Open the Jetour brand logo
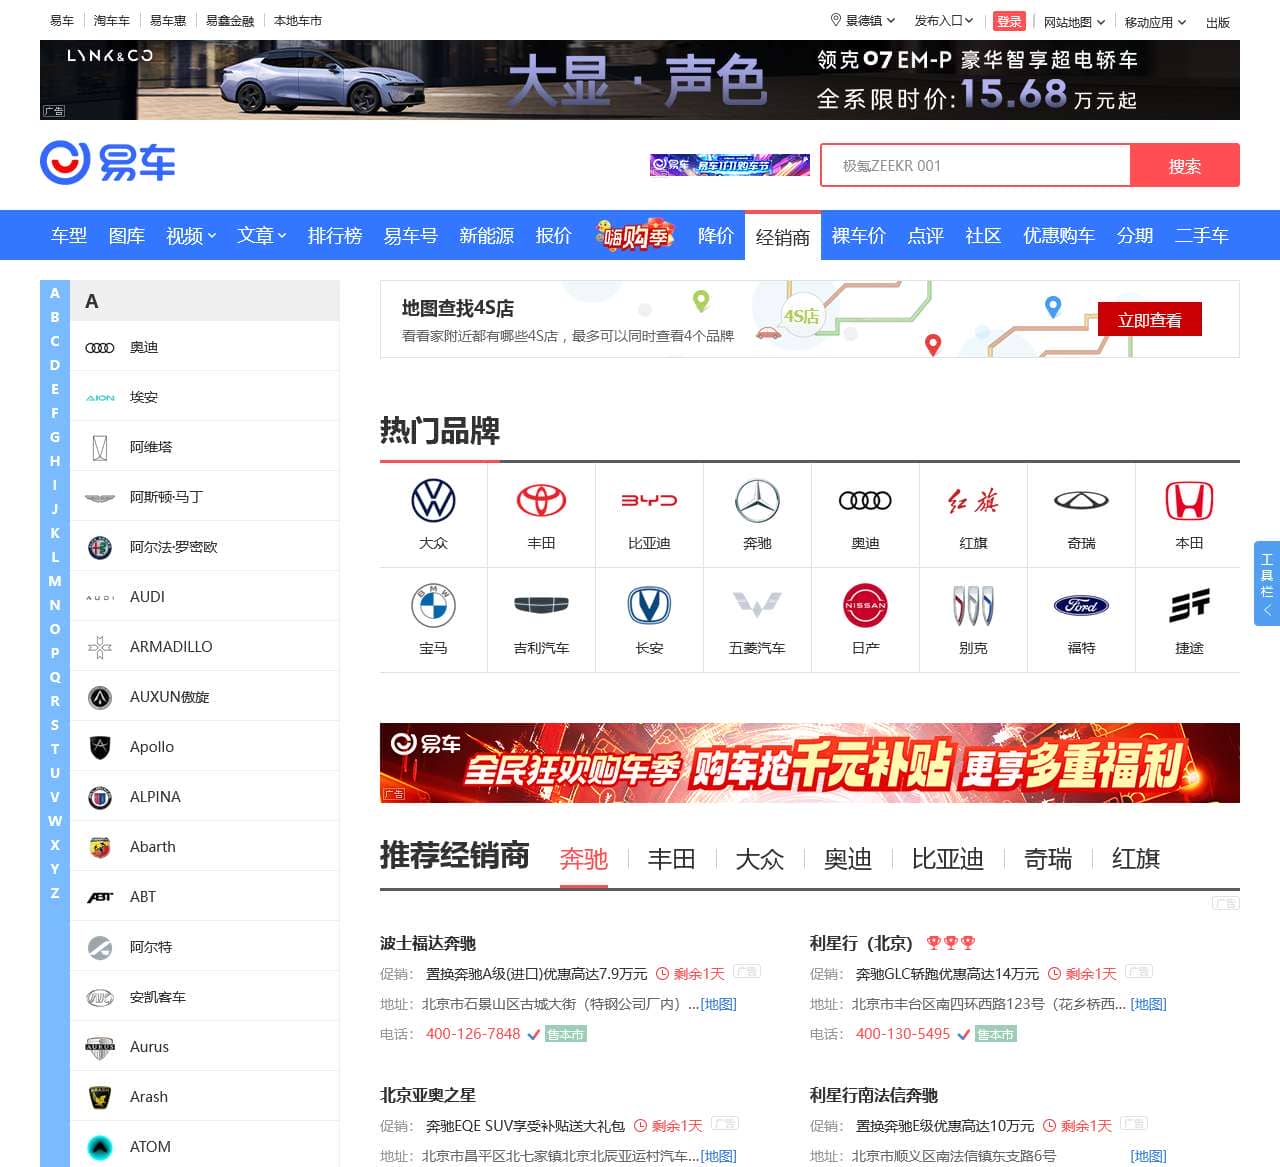The width and height of the screenshot is (1280, 1167). click(x=1189, y=605)
